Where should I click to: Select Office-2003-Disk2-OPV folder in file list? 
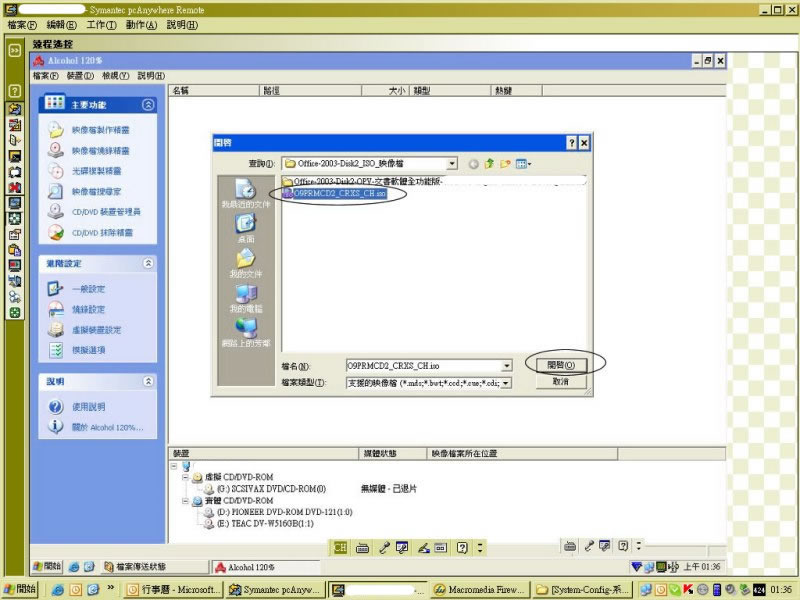(363, 181)
